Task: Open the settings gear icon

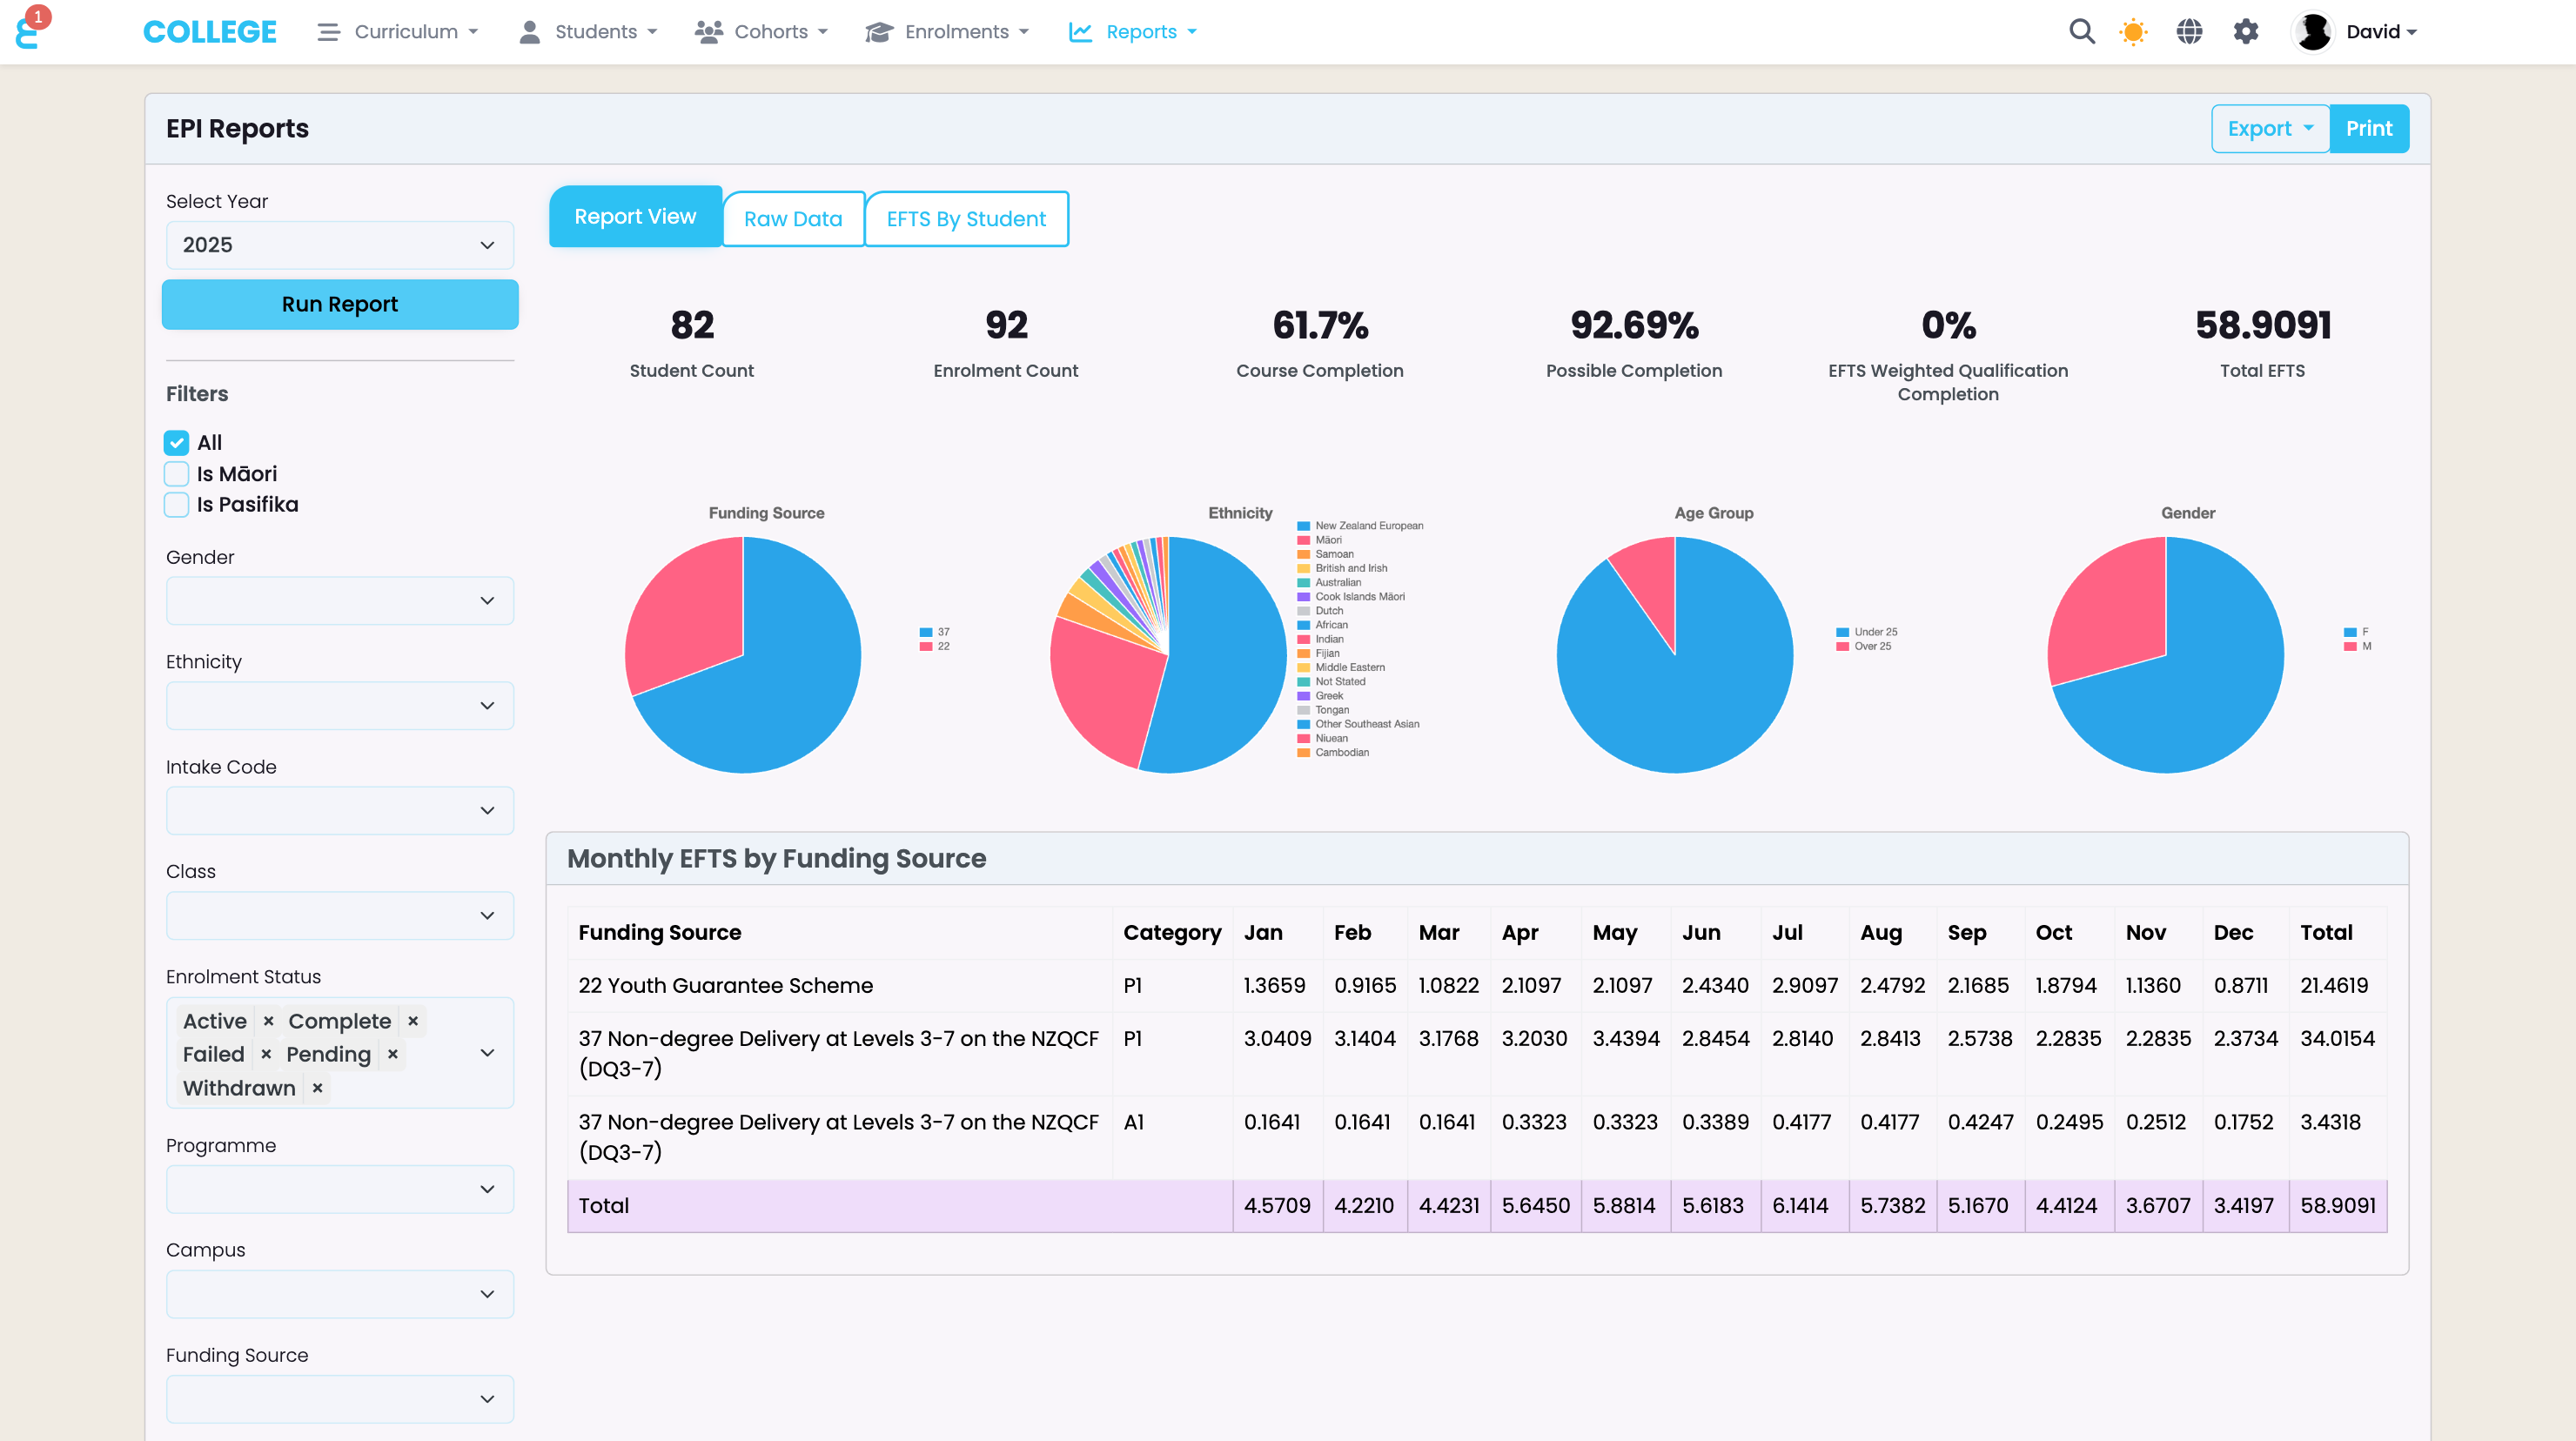Action: tap(2245, 32)
